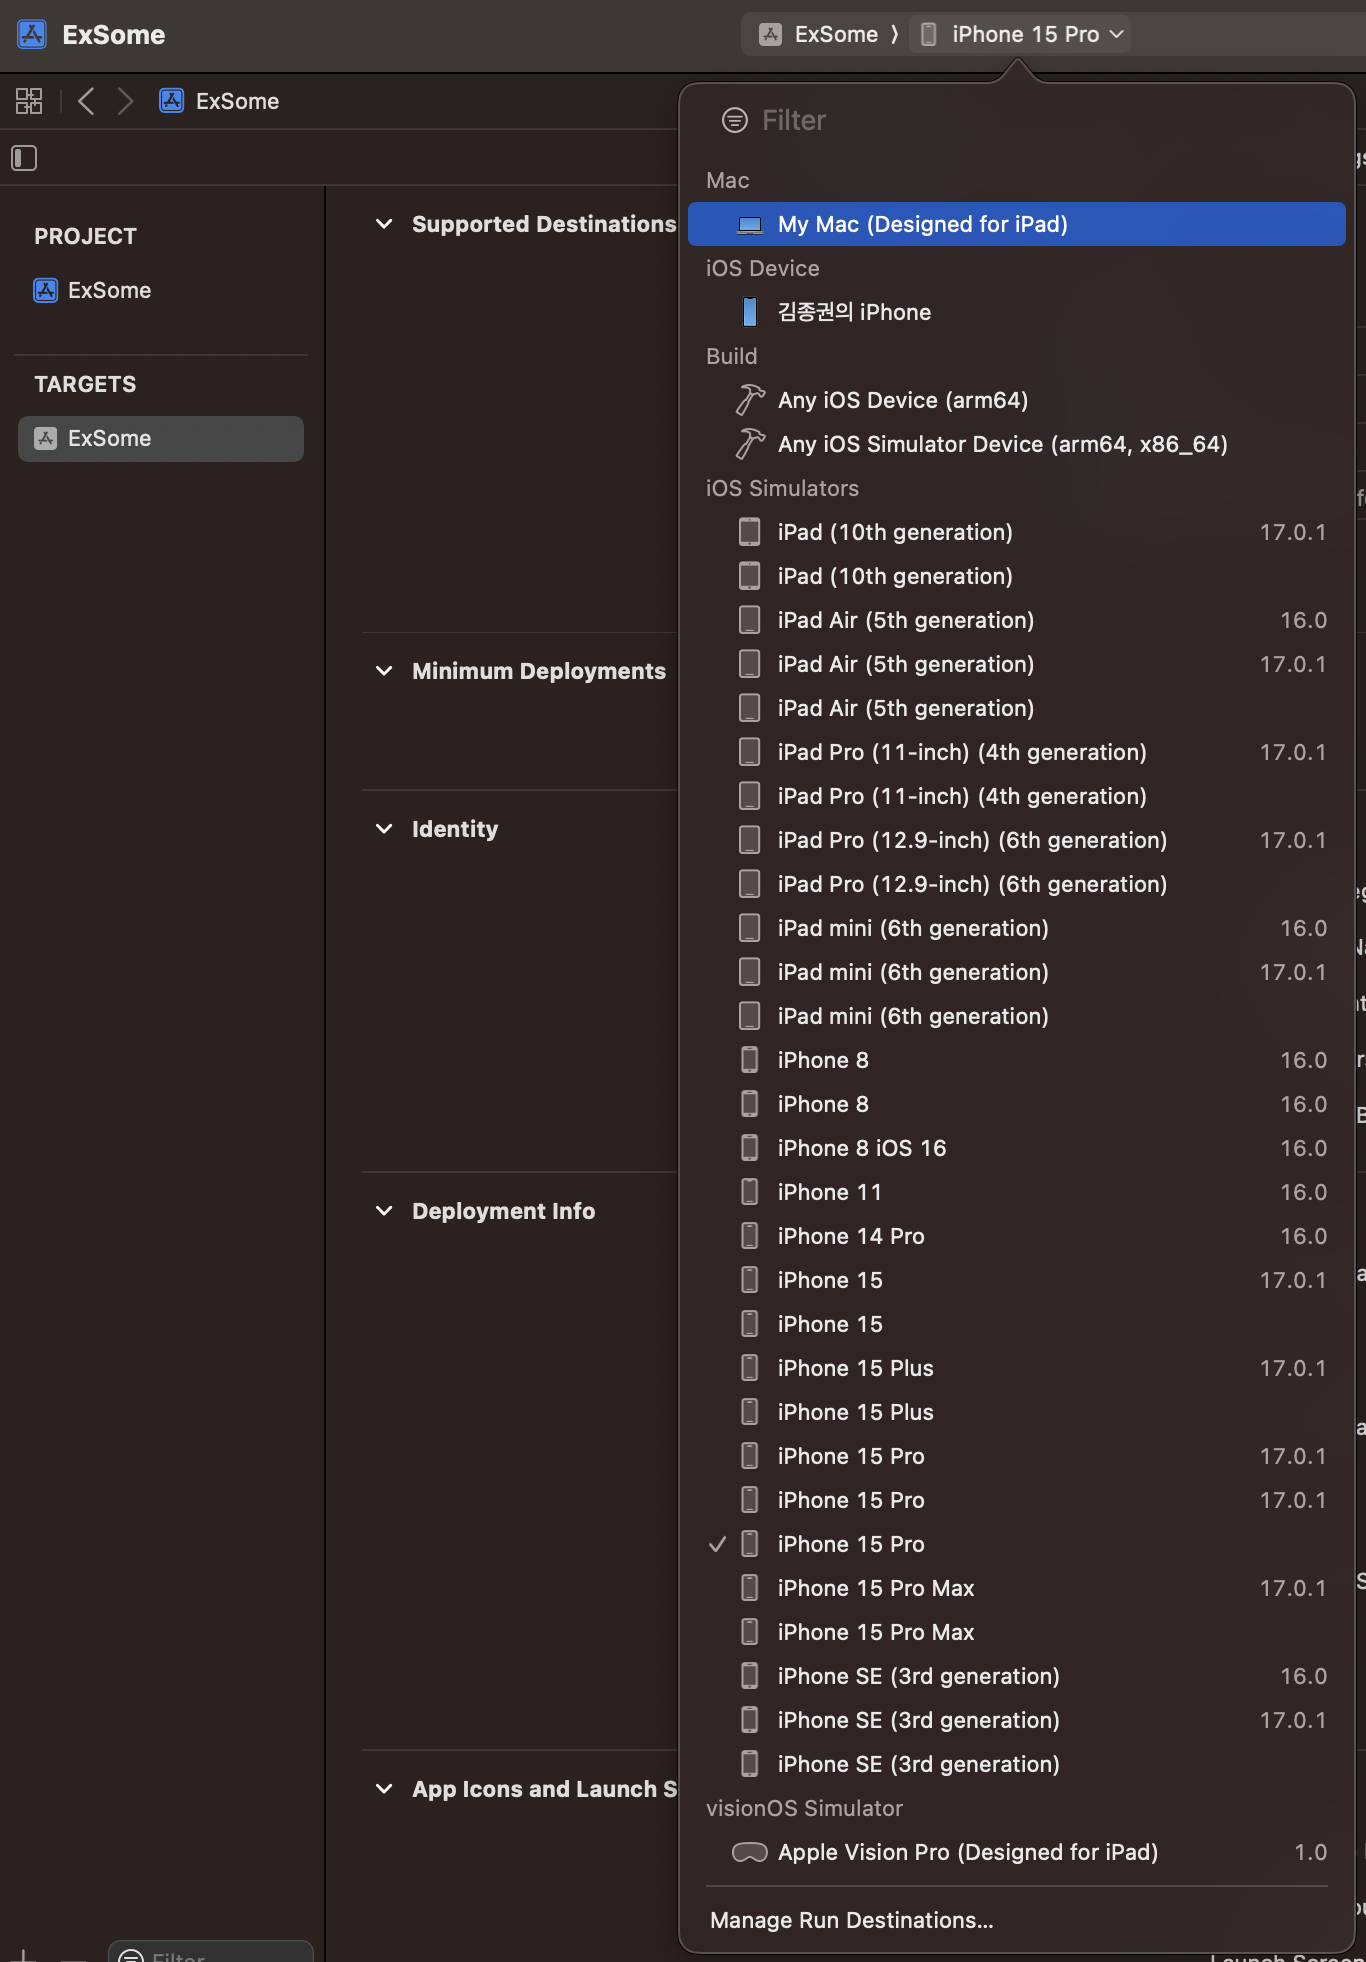The width and height of the screenshot is (1366, 1962).
Task: Select iPad mini (6th generation) 16.0
Action: pos(1017,928)
